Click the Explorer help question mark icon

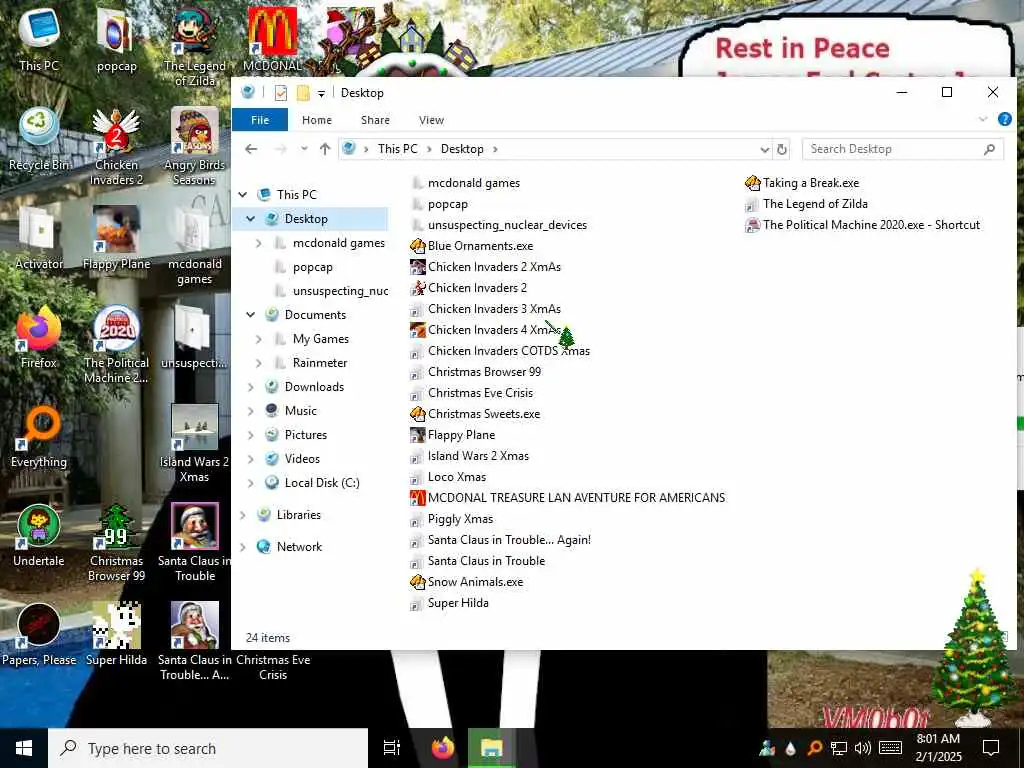[x=1004, y=119]
